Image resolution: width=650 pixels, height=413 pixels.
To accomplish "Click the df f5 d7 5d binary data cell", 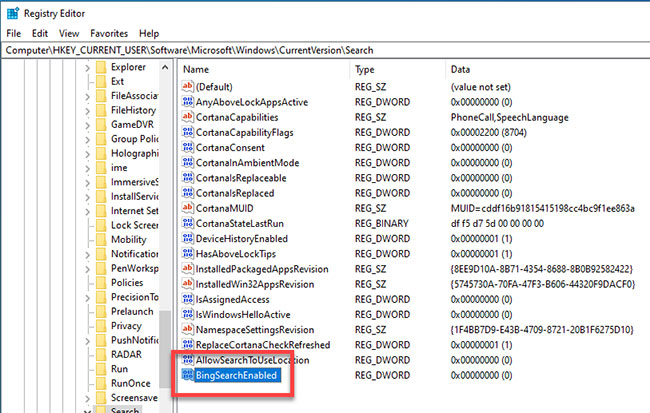I will click(x=497, y=224).
